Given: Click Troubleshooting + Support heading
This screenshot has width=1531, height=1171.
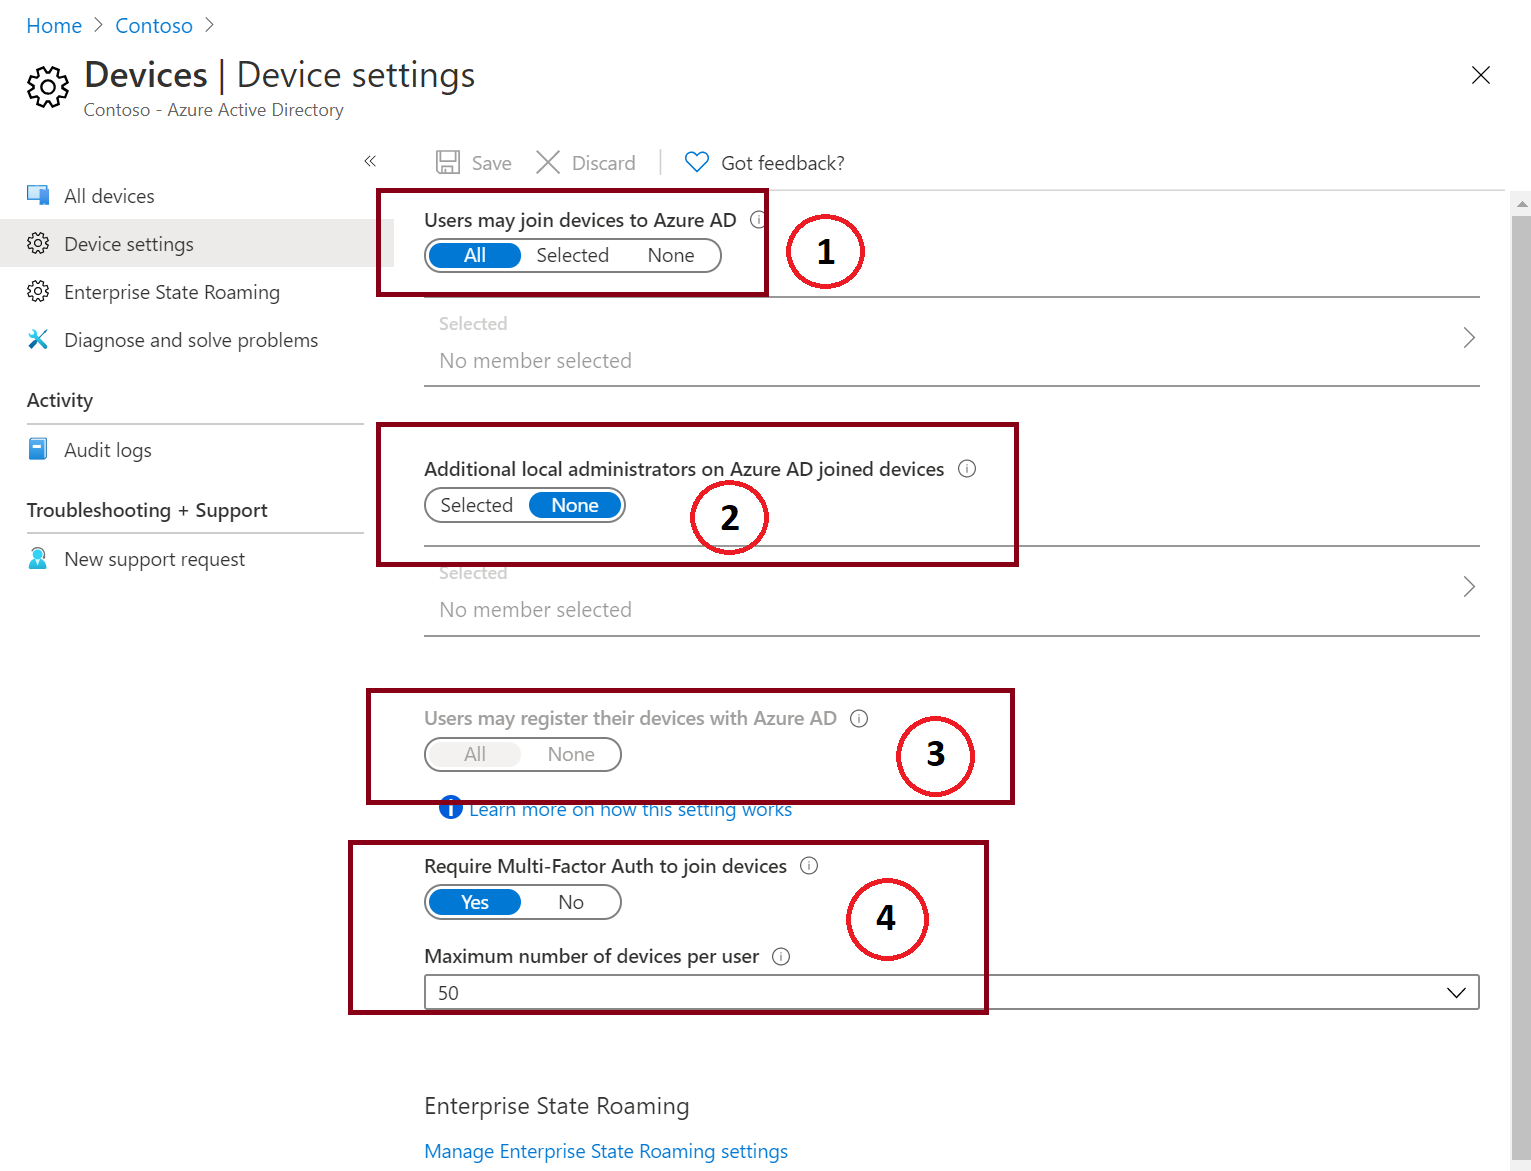Looking at the screenshot, I should click(x=147, y=510).
